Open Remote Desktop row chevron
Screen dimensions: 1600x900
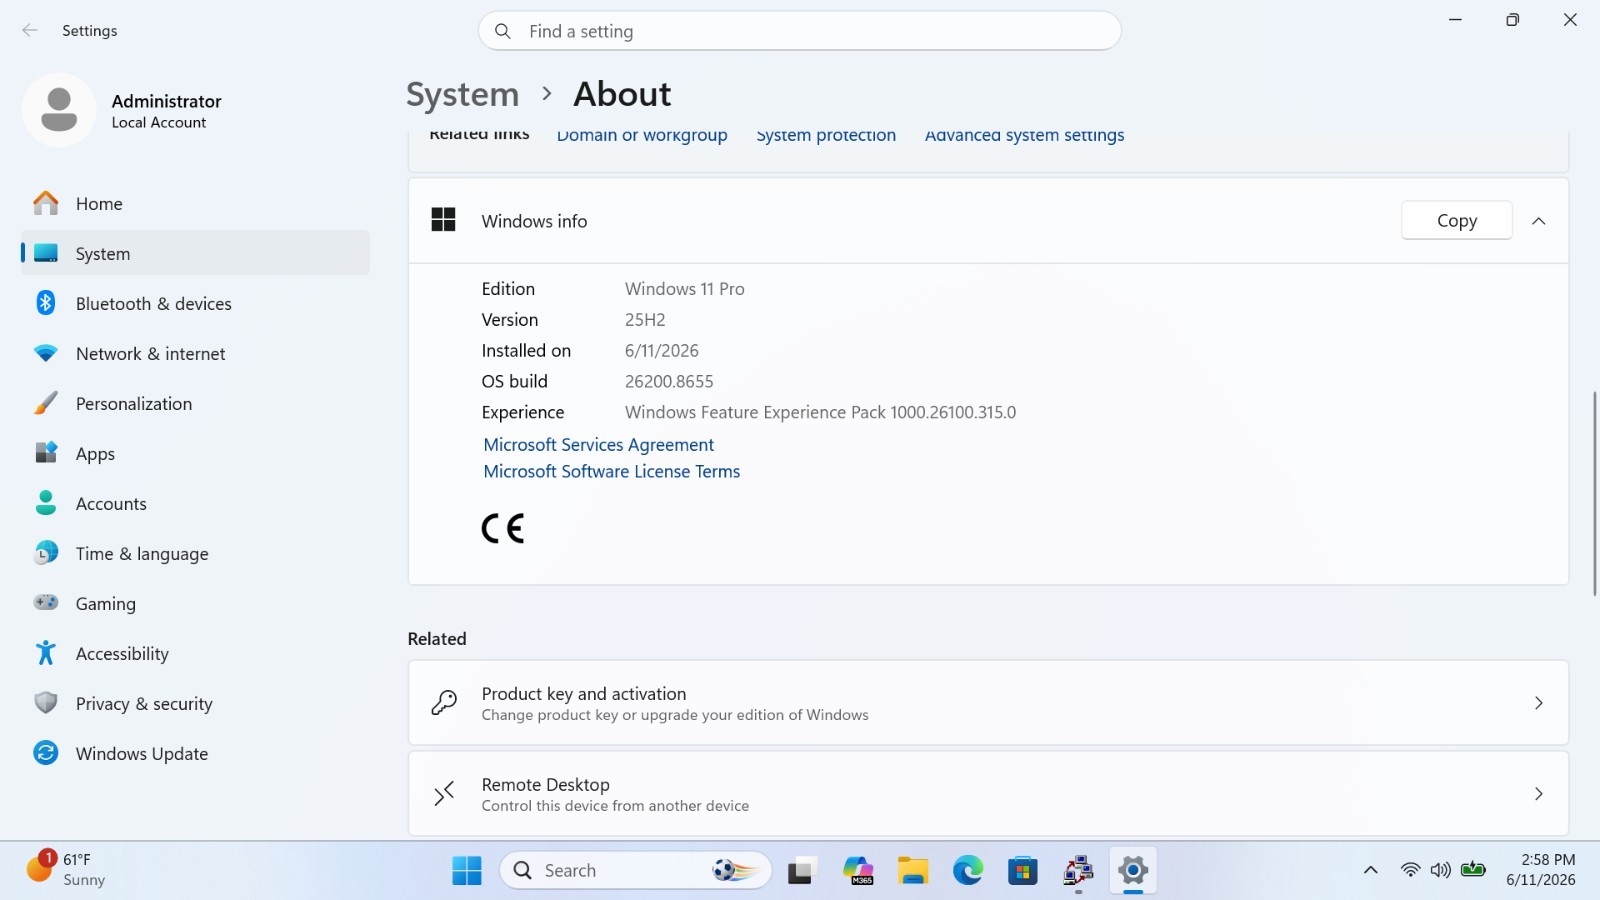point(1539,794)
